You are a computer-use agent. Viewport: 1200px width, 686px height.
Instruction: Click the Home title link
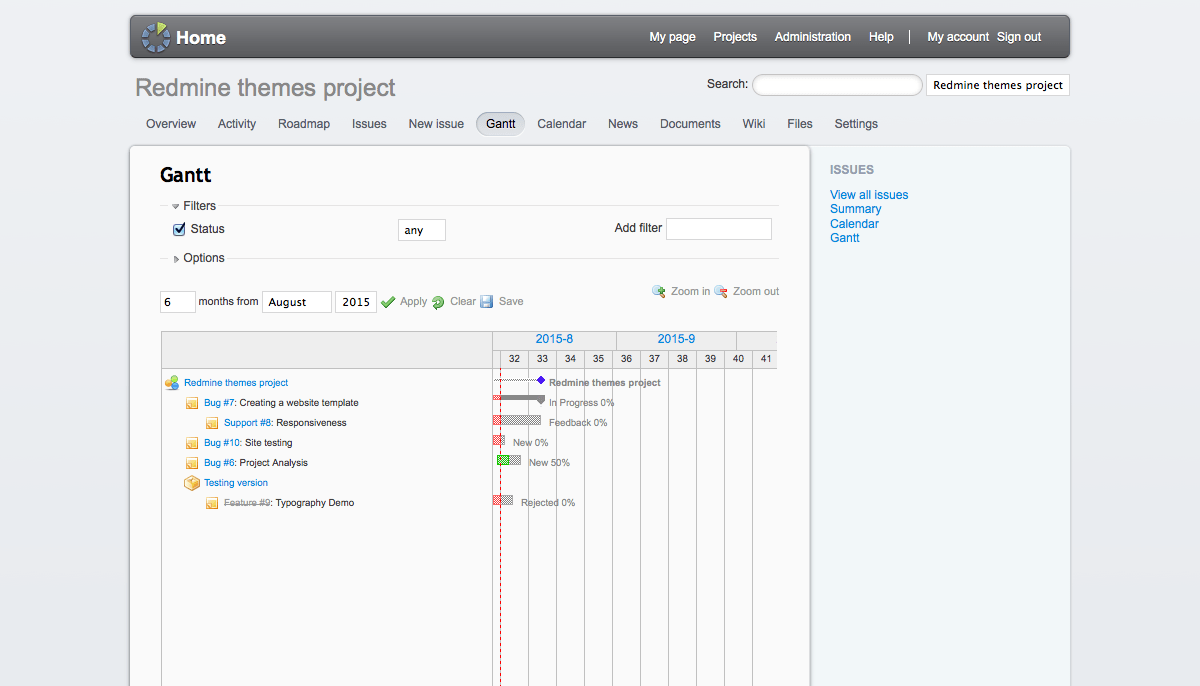(x=201, y=38)
